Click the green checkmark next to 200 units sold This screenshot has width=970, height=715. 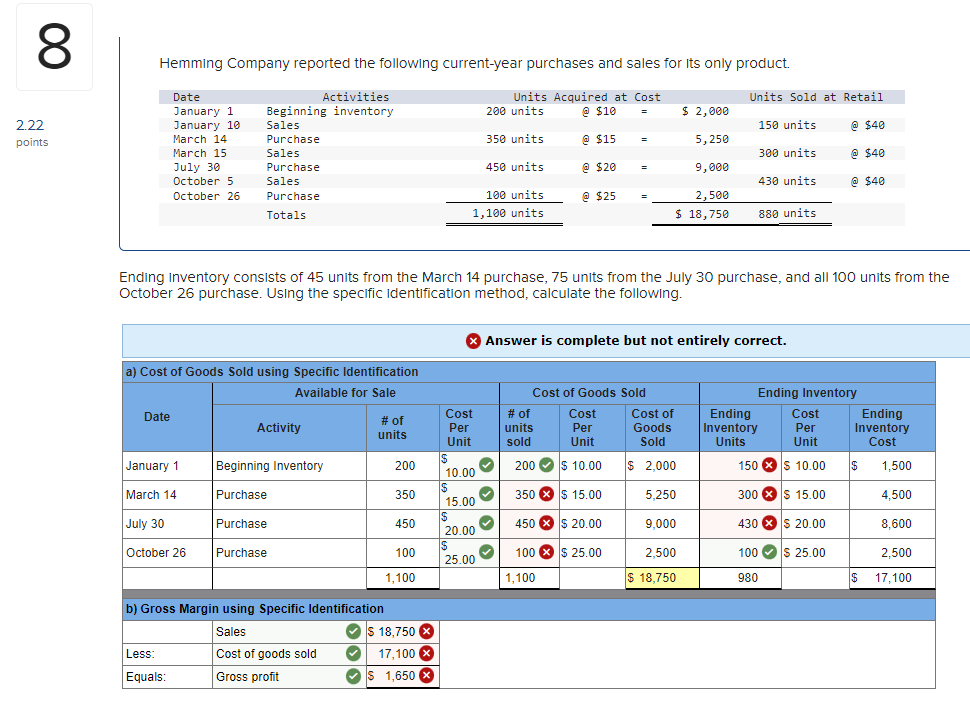click(x=546, y=464)
